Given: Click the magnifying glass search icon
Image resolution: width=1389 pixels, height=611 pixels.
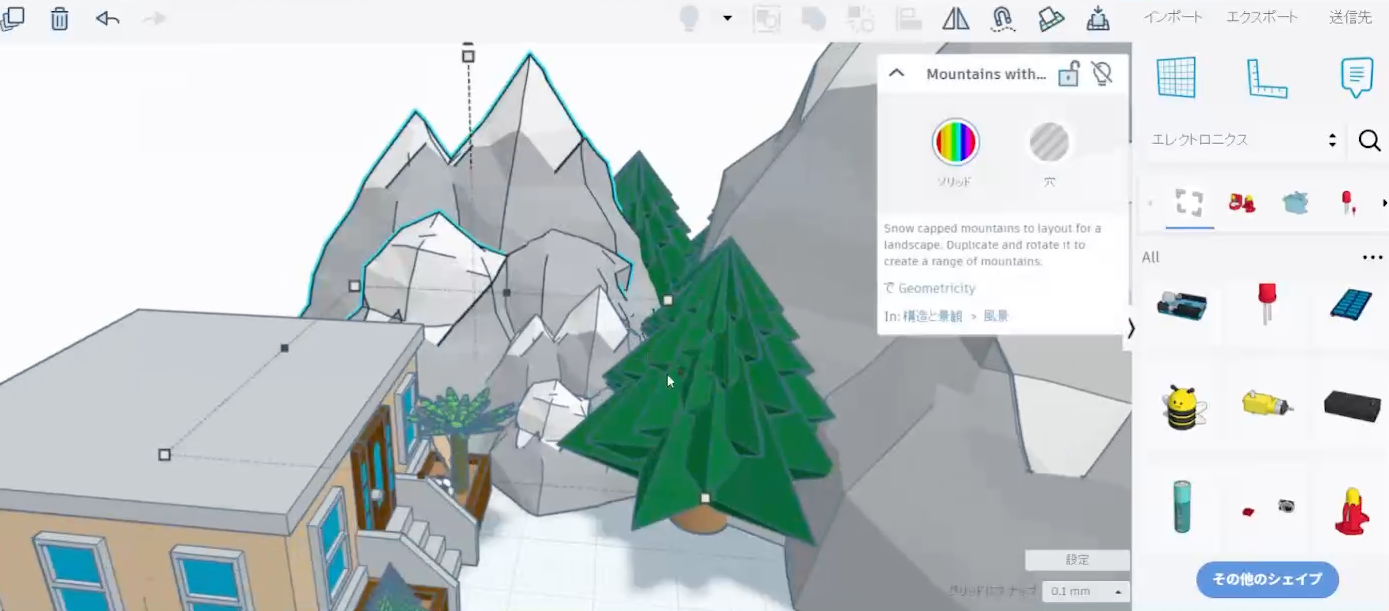Looking at the screenshot, I should [1369, 141].
